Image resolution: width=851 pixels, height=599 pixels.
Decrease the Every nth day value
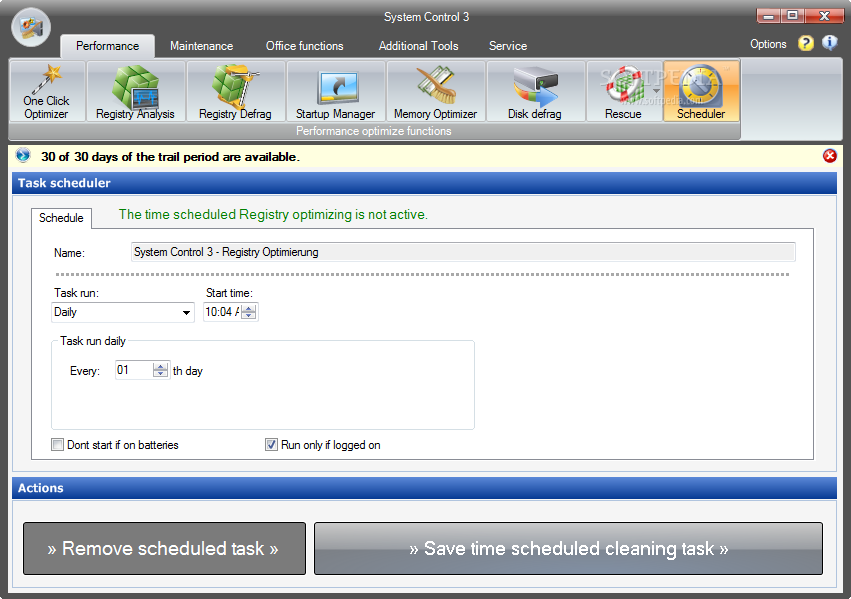[x=160, y=374]
